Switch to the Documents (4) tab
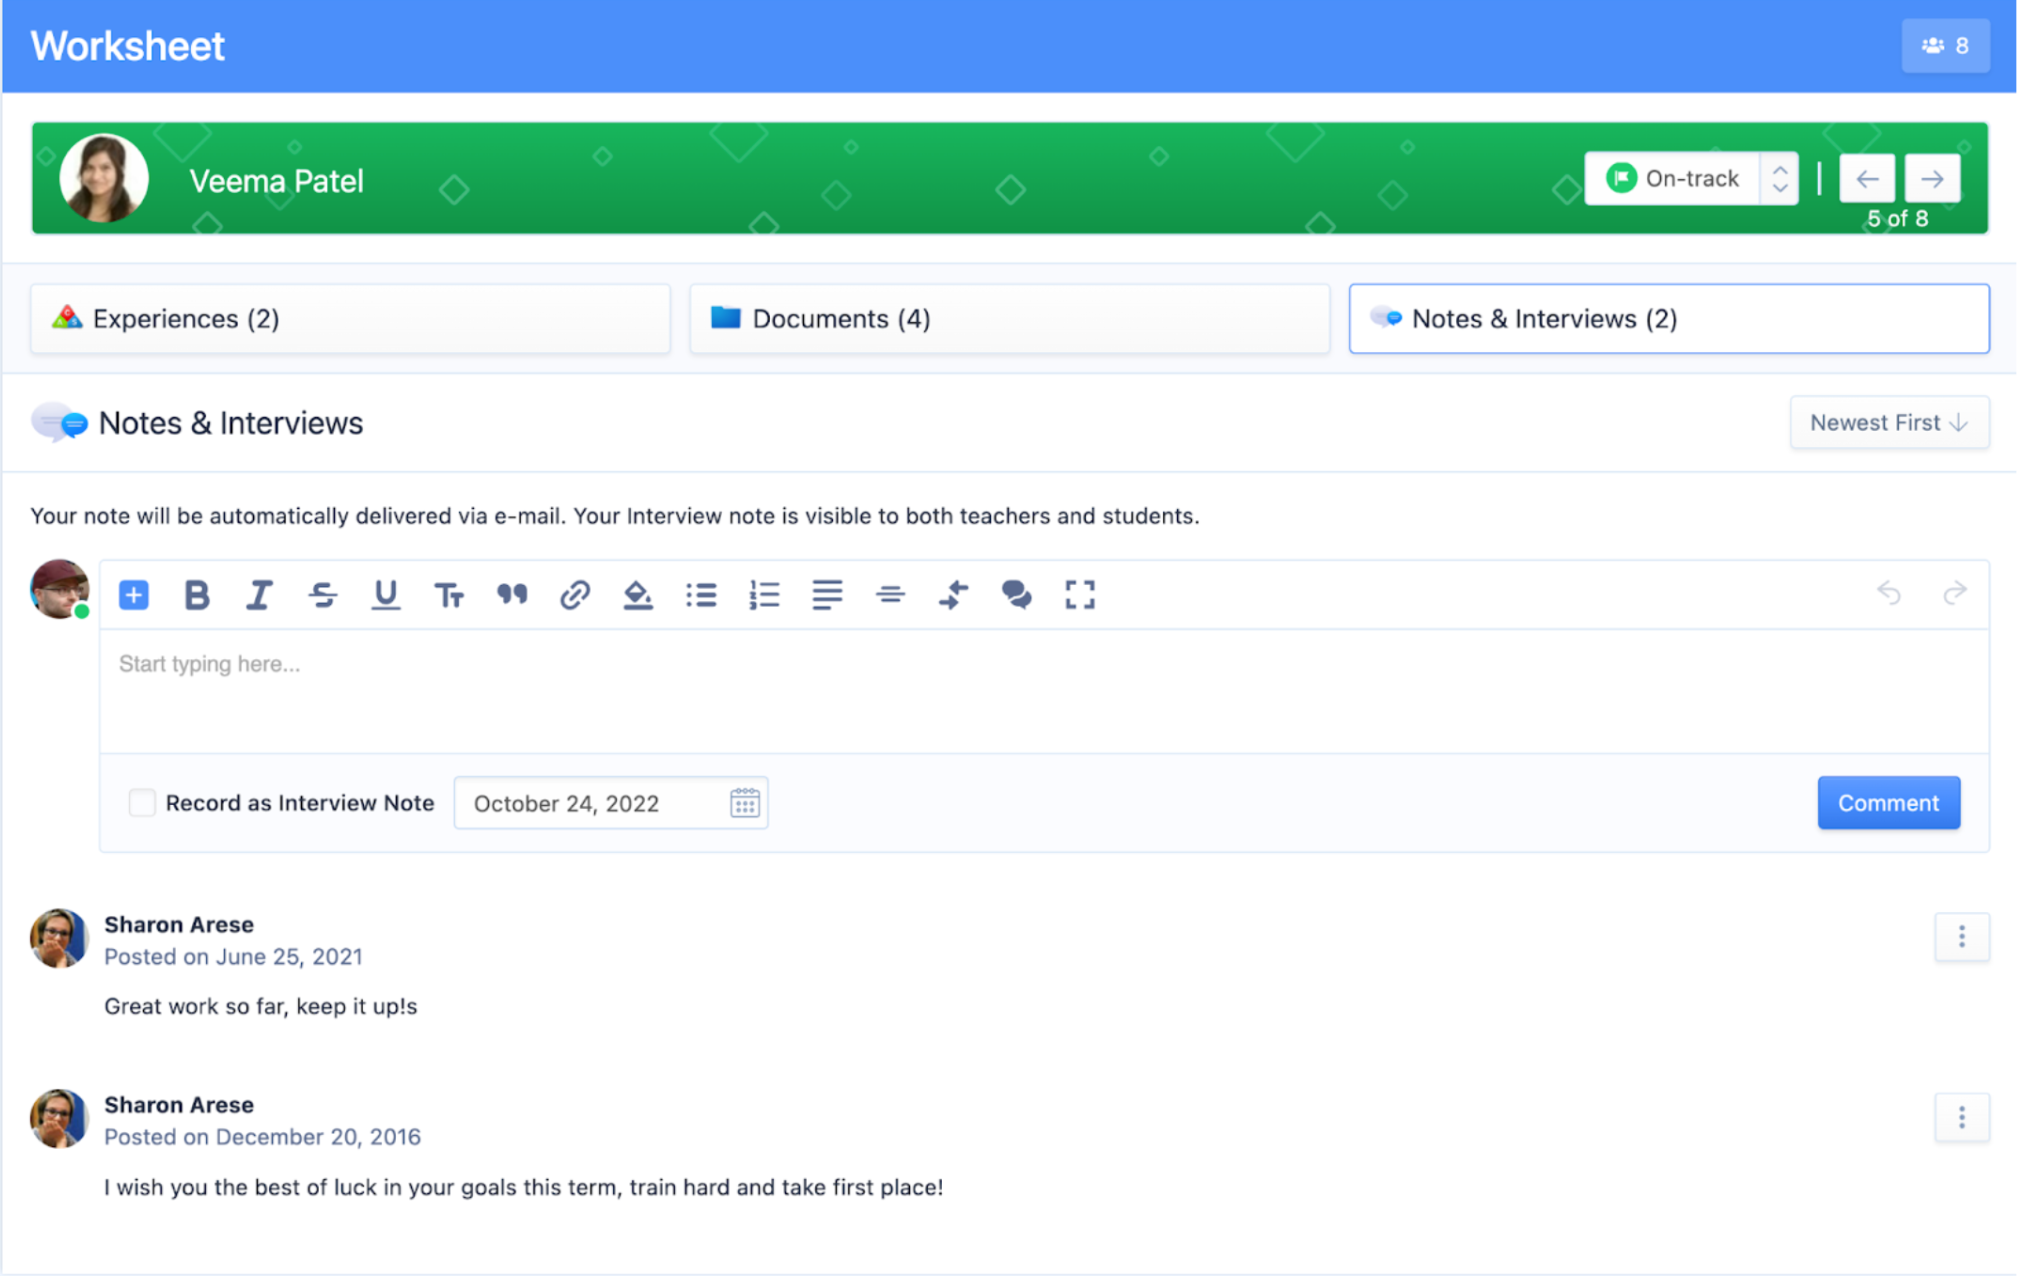Viewport: 2018px width, 1276px height. (x=1009, y=318)
